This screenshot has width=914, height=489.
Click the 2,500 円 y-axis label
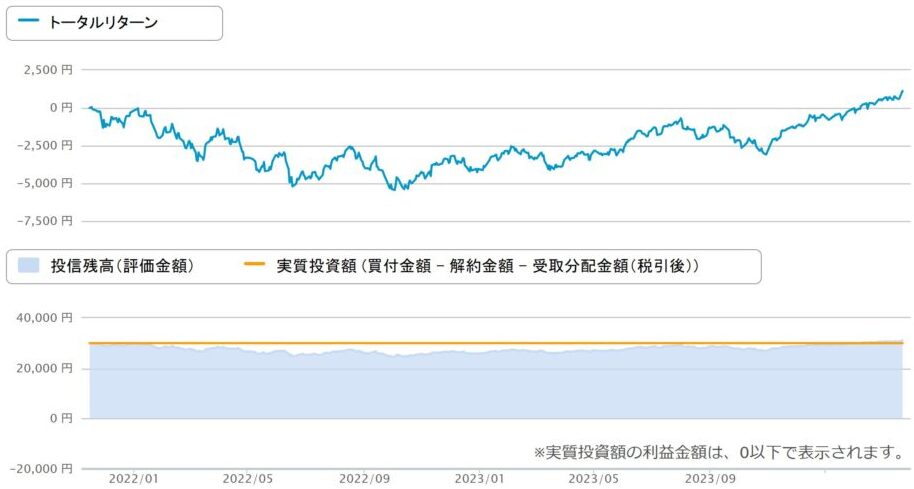[46, 70]
